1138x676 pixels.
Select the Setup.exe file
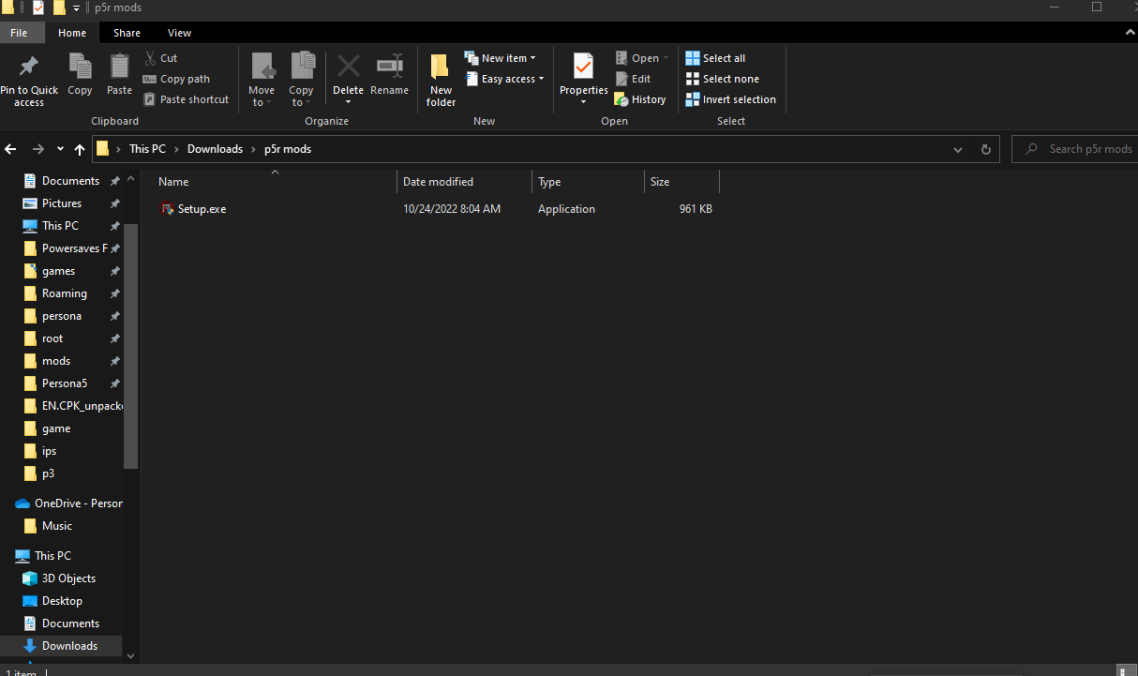pos(201,209)
